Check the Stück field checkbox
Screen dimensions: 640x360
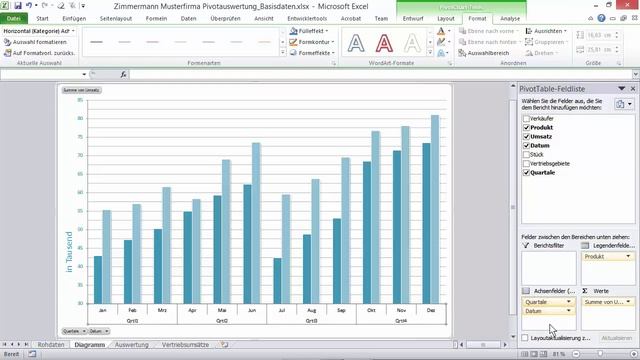[526, 155]
